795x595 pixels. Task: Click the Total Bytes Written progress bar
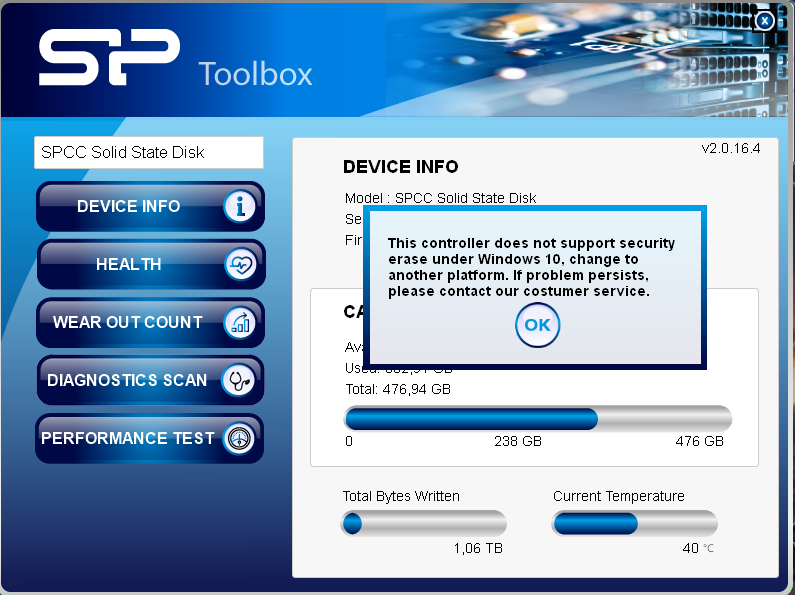423,523
